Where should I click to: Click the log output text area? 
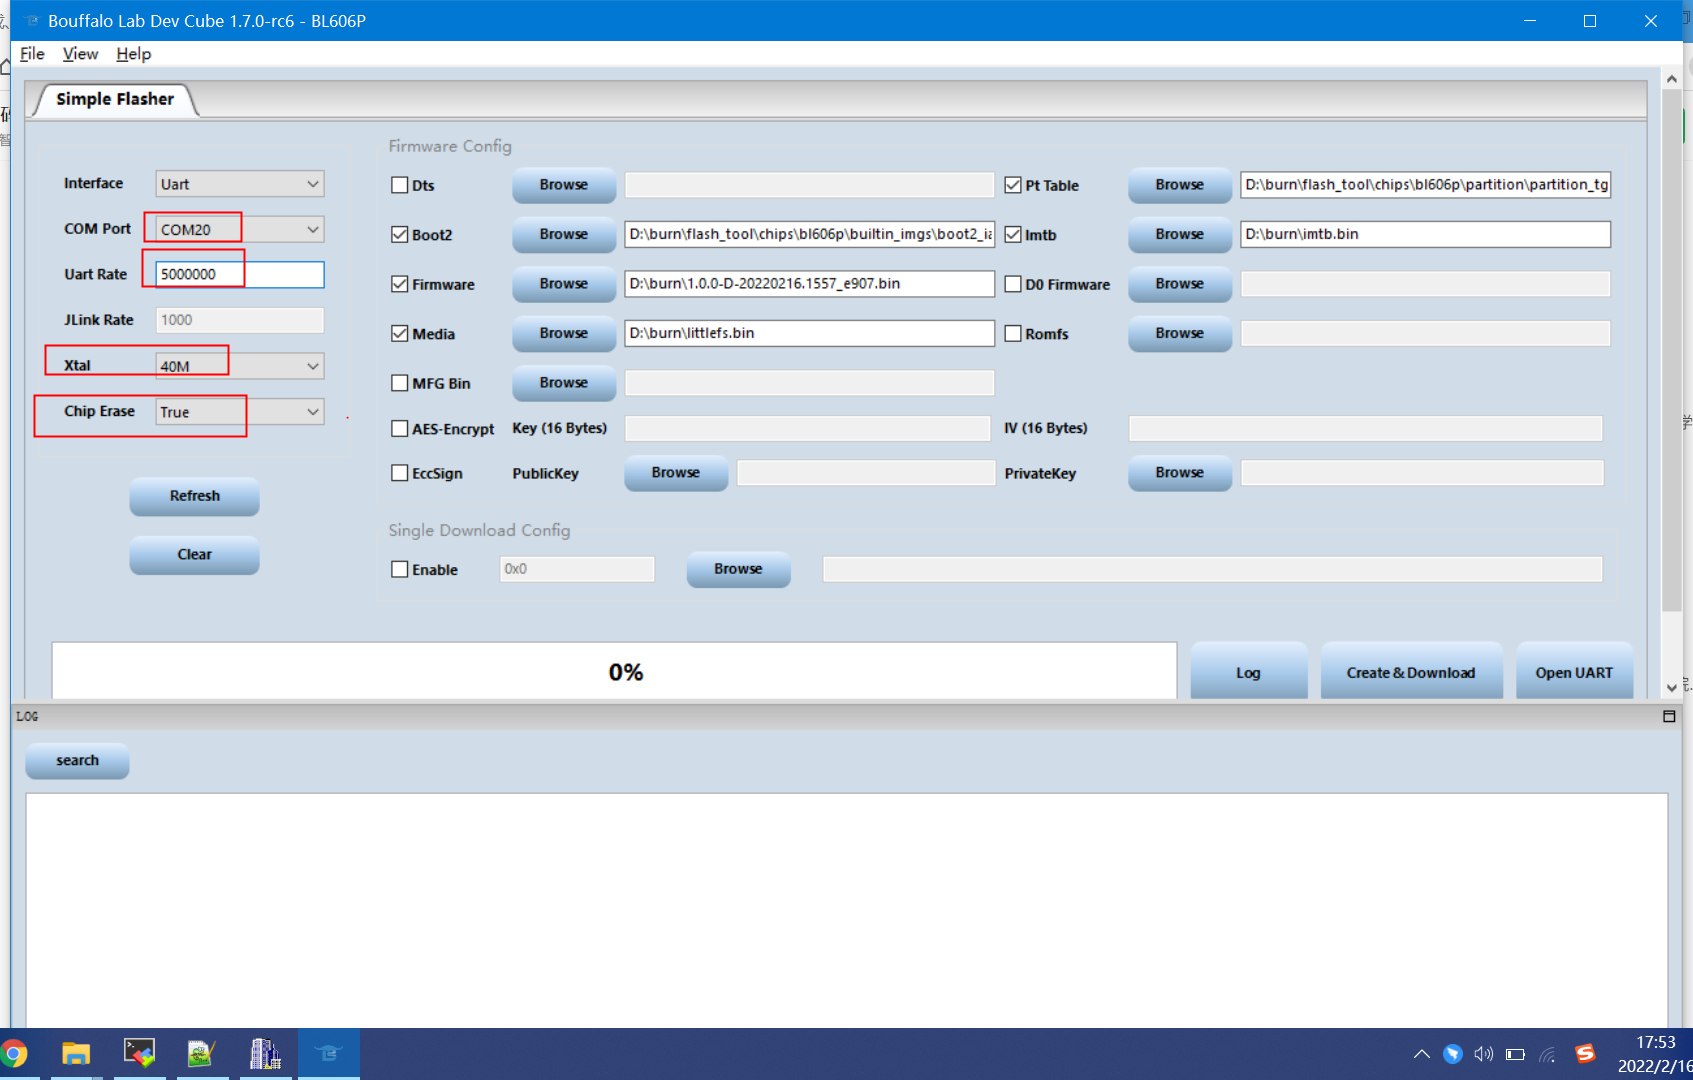[x=847, y=911]
